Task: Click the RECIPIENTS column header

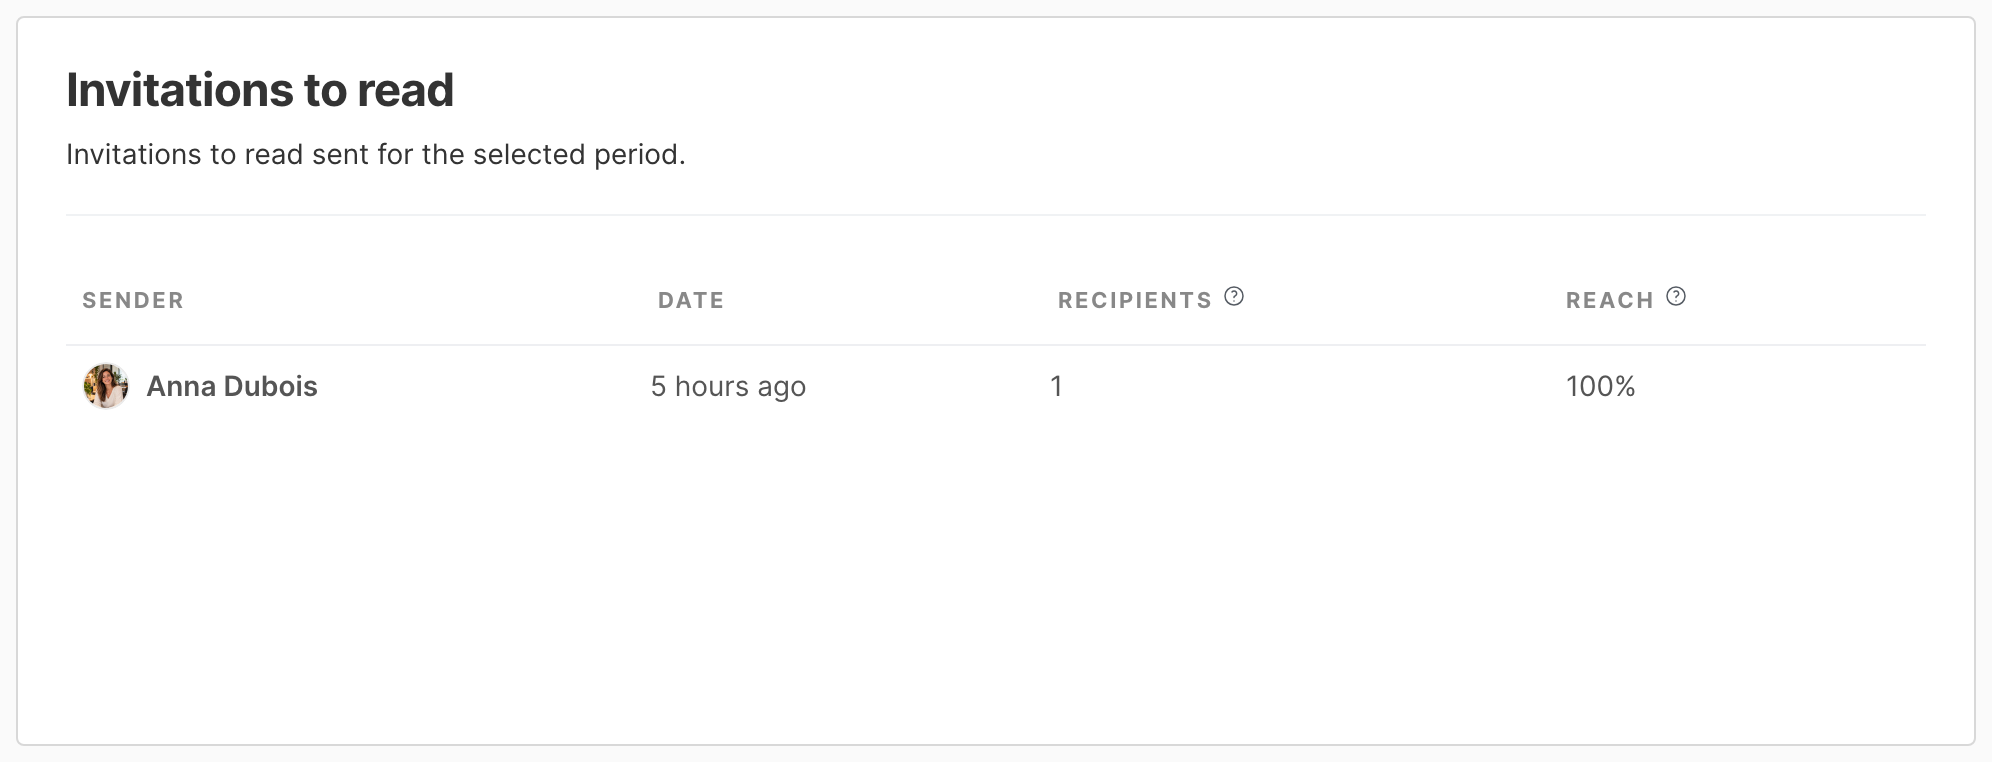Action: pos(1135,300)
